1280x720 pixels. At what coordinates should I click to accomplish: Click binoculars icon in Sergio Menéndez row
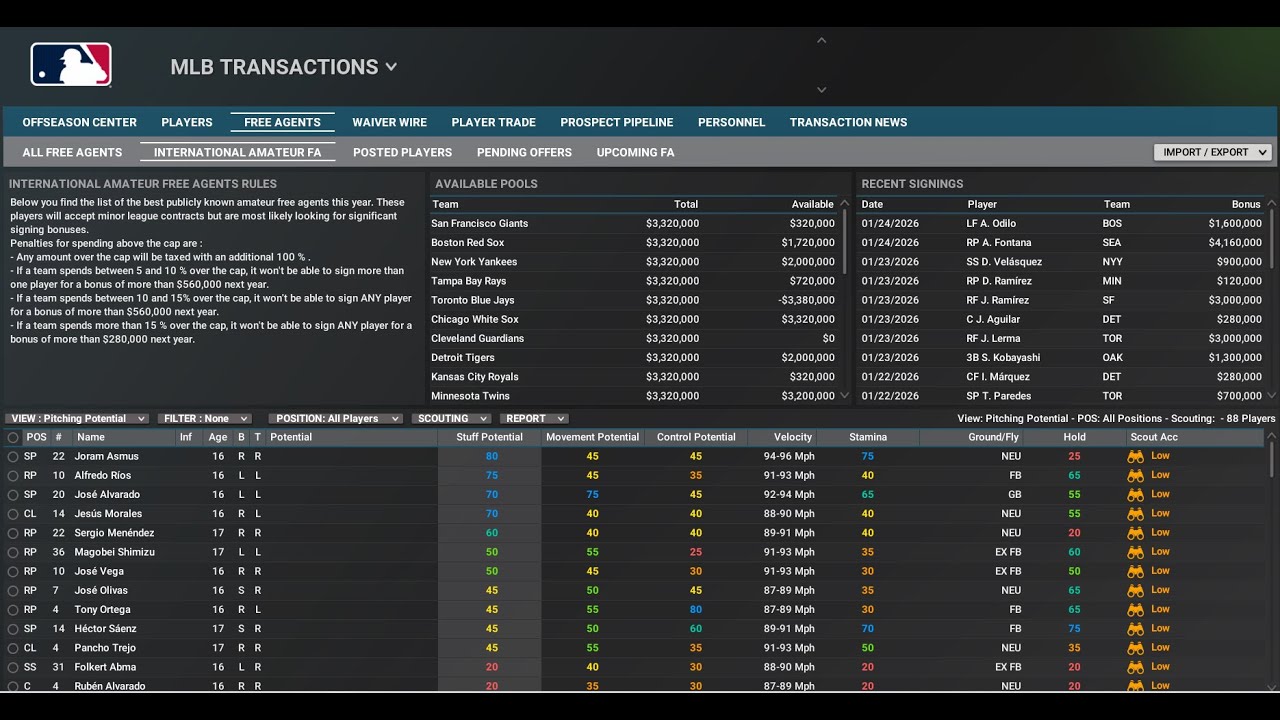[1136, 533]
